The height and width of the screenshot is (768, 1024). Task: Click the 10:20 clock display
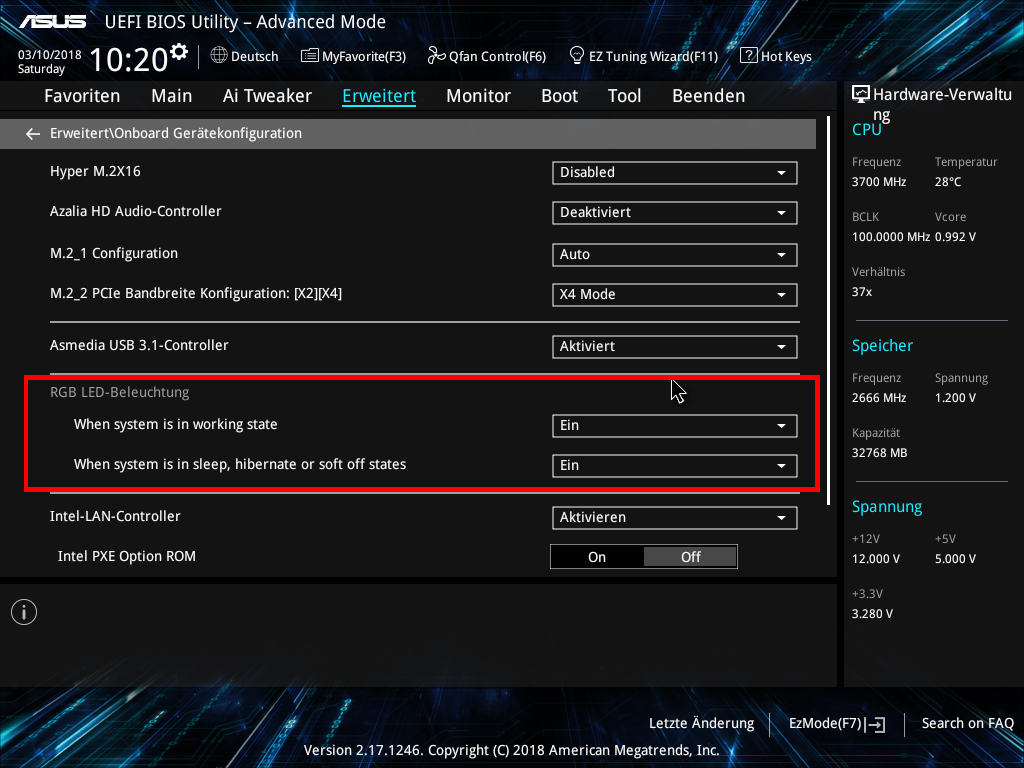click(129, 59)
